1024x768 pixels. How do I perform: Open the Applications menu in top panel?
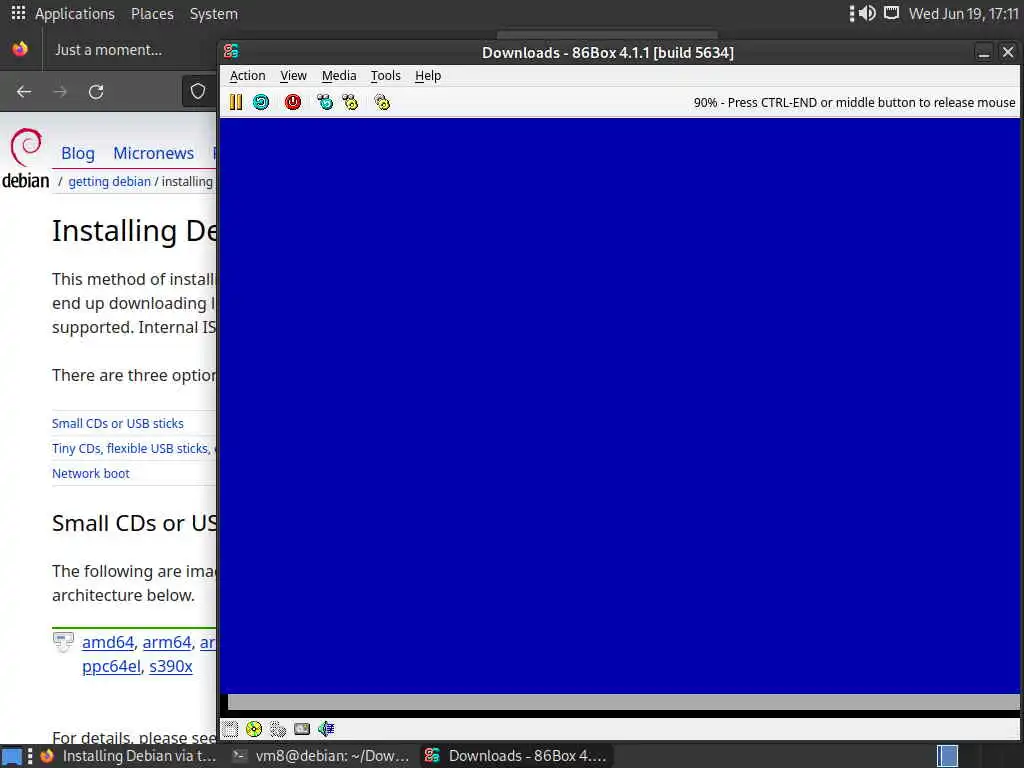[74, 14]
